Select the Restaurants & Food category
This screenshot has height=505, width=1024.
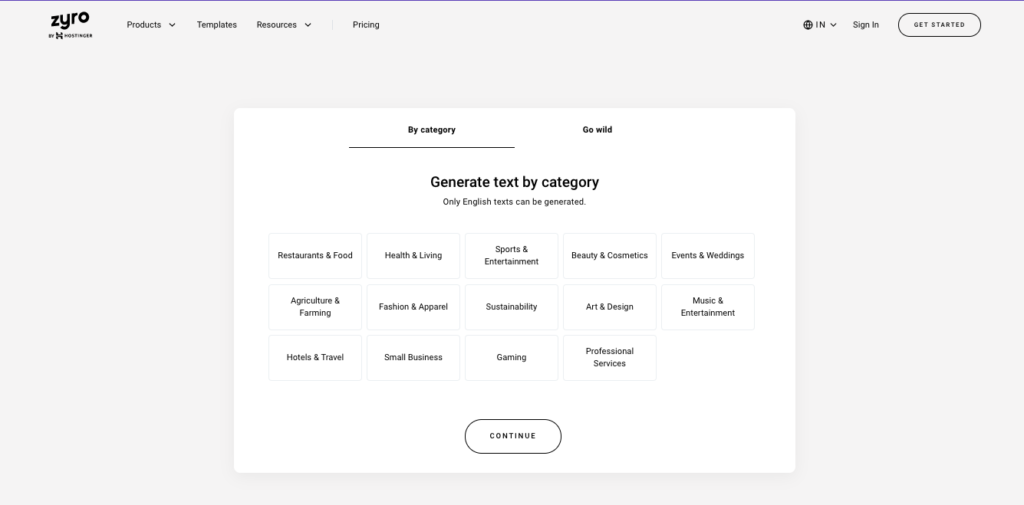pos(315,255)
